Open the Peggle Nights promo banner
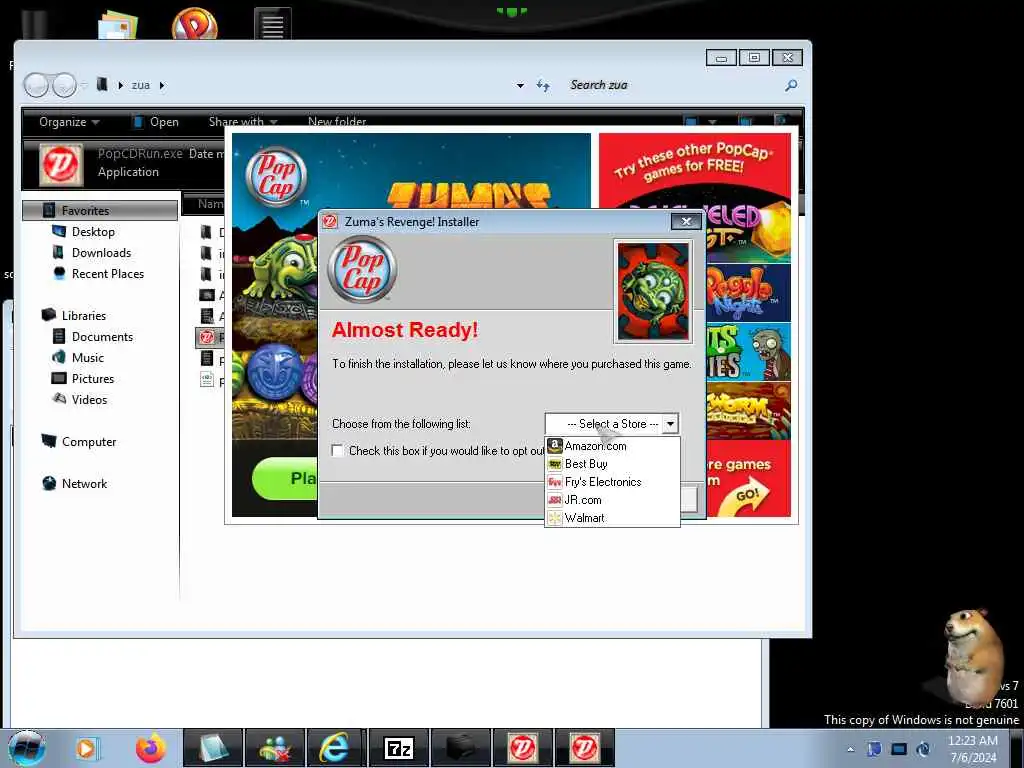1024x768 pixels. (x=749, y=293)
